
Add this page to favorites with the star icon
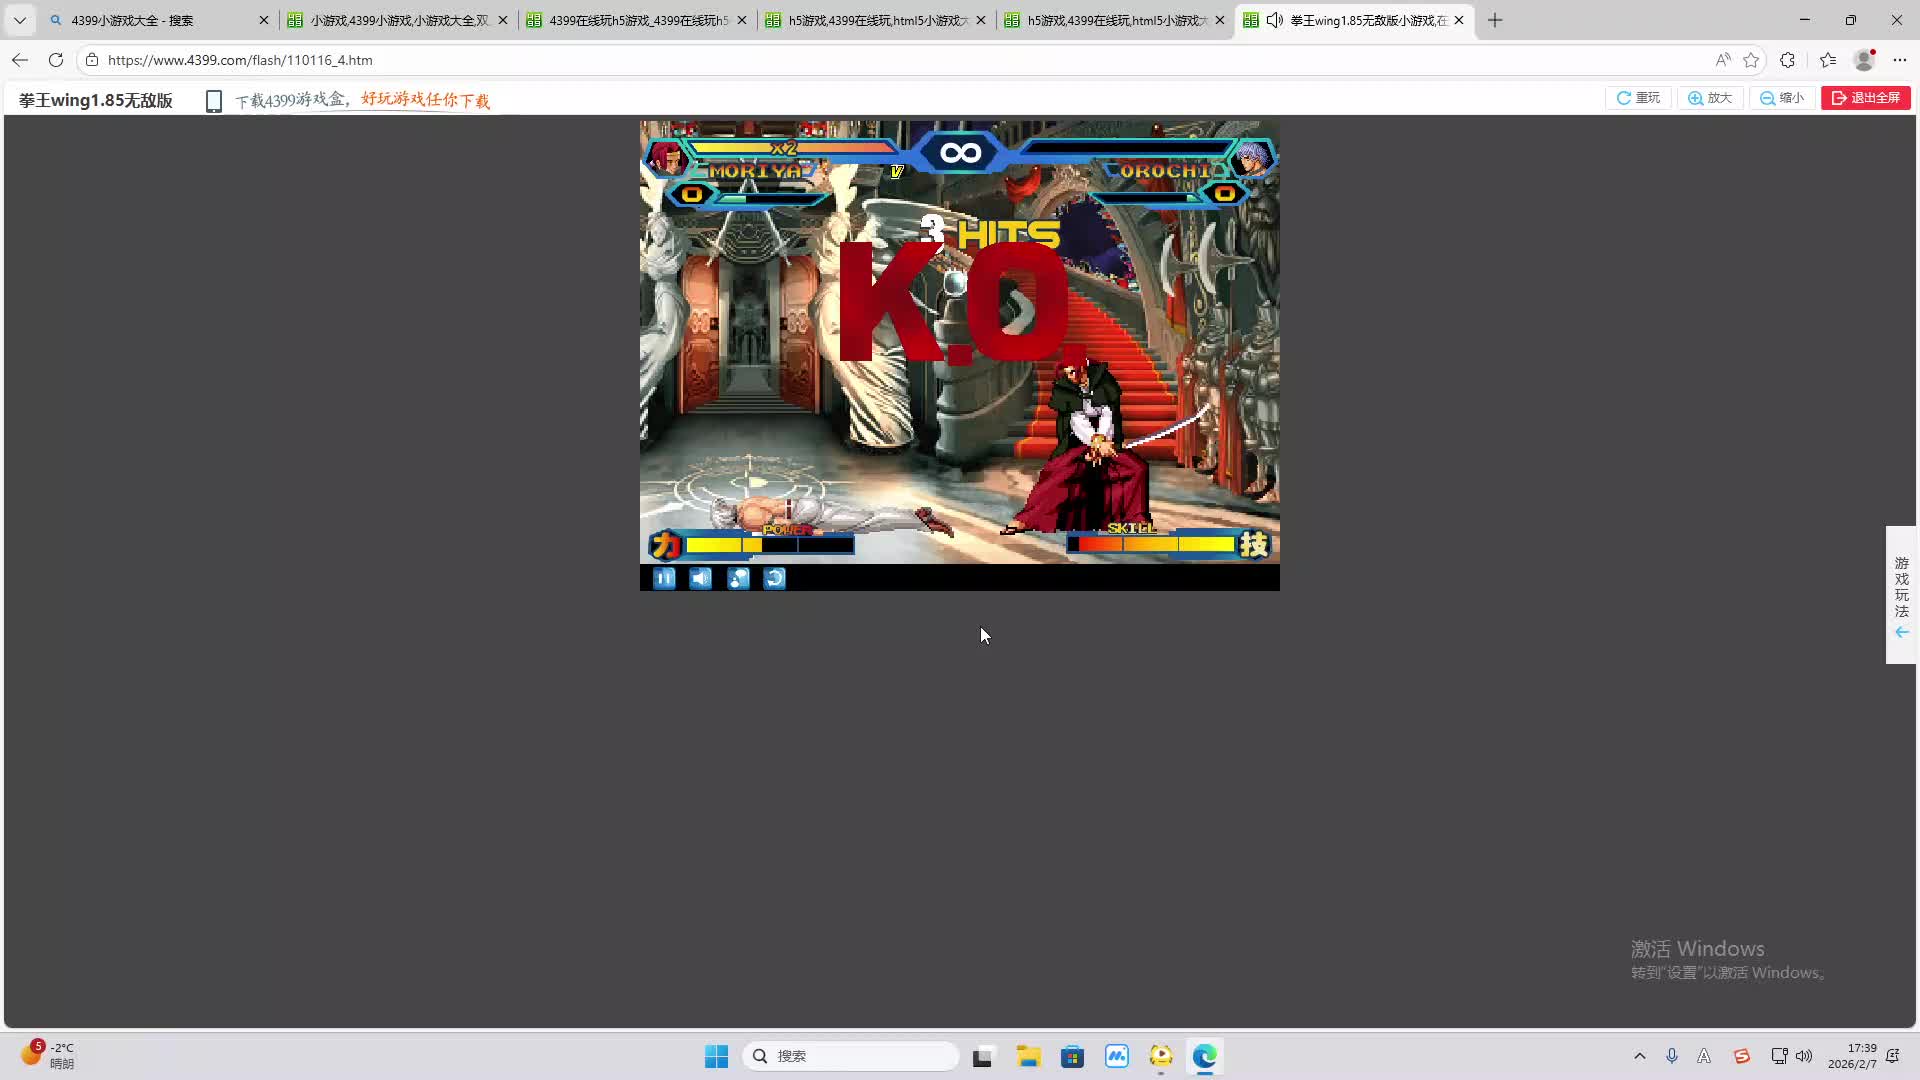click(x=1751, y=60)
